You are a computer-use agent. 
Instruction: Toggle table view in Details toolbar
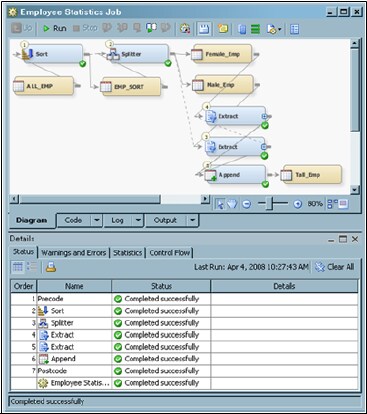tap(18, 267)
